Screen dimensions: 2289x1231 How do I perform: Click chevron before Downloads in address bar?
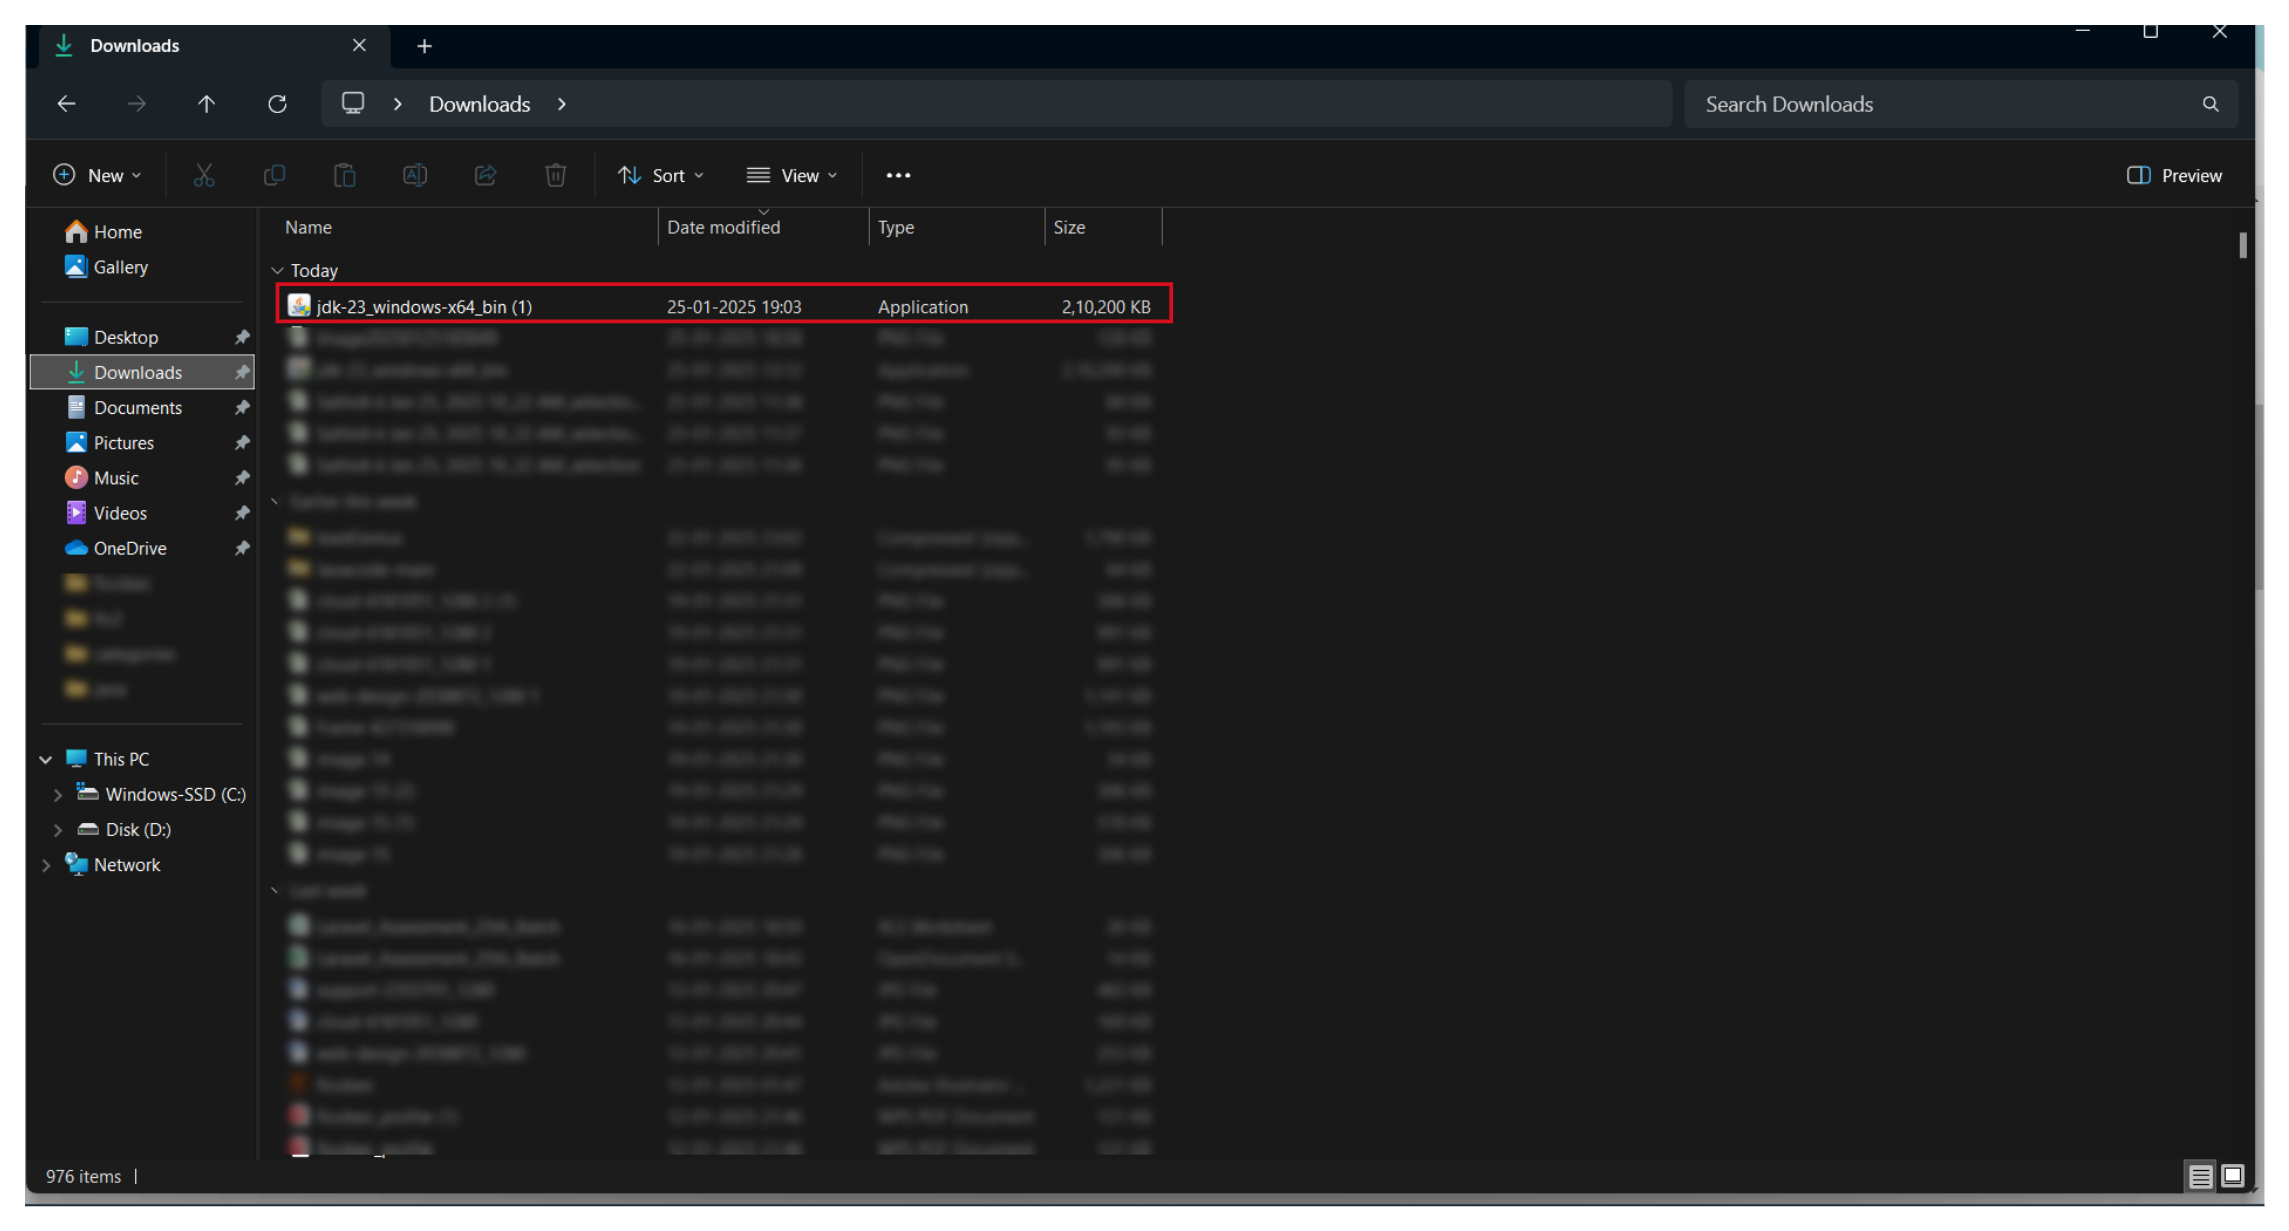(x=398, y=104)
